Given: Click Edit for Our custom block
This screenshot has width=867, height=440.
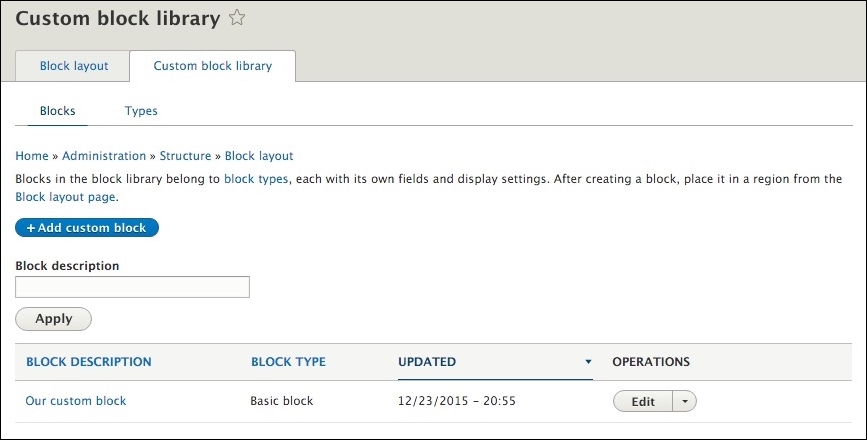Looking at the screenshot, I should 643,401.
